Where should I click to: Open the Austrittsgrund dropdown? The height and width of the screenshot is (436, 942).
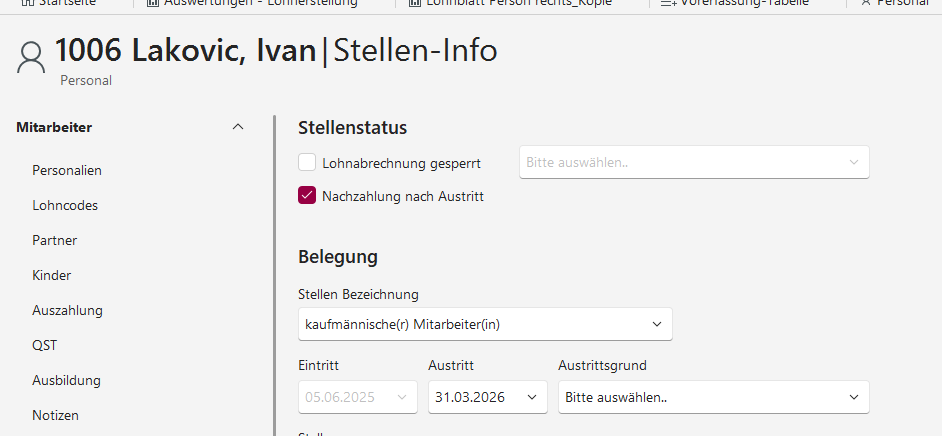point(713,397)
